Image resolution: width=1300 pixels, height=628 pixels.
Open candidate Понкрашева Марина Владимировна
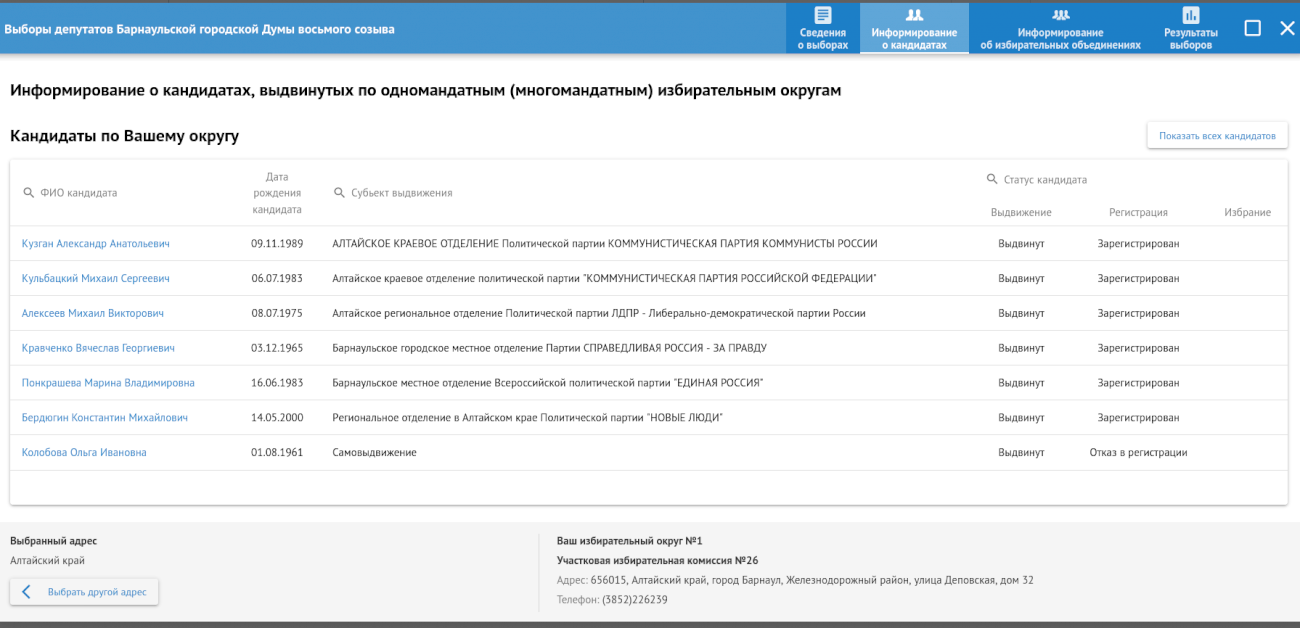(108, 383)
